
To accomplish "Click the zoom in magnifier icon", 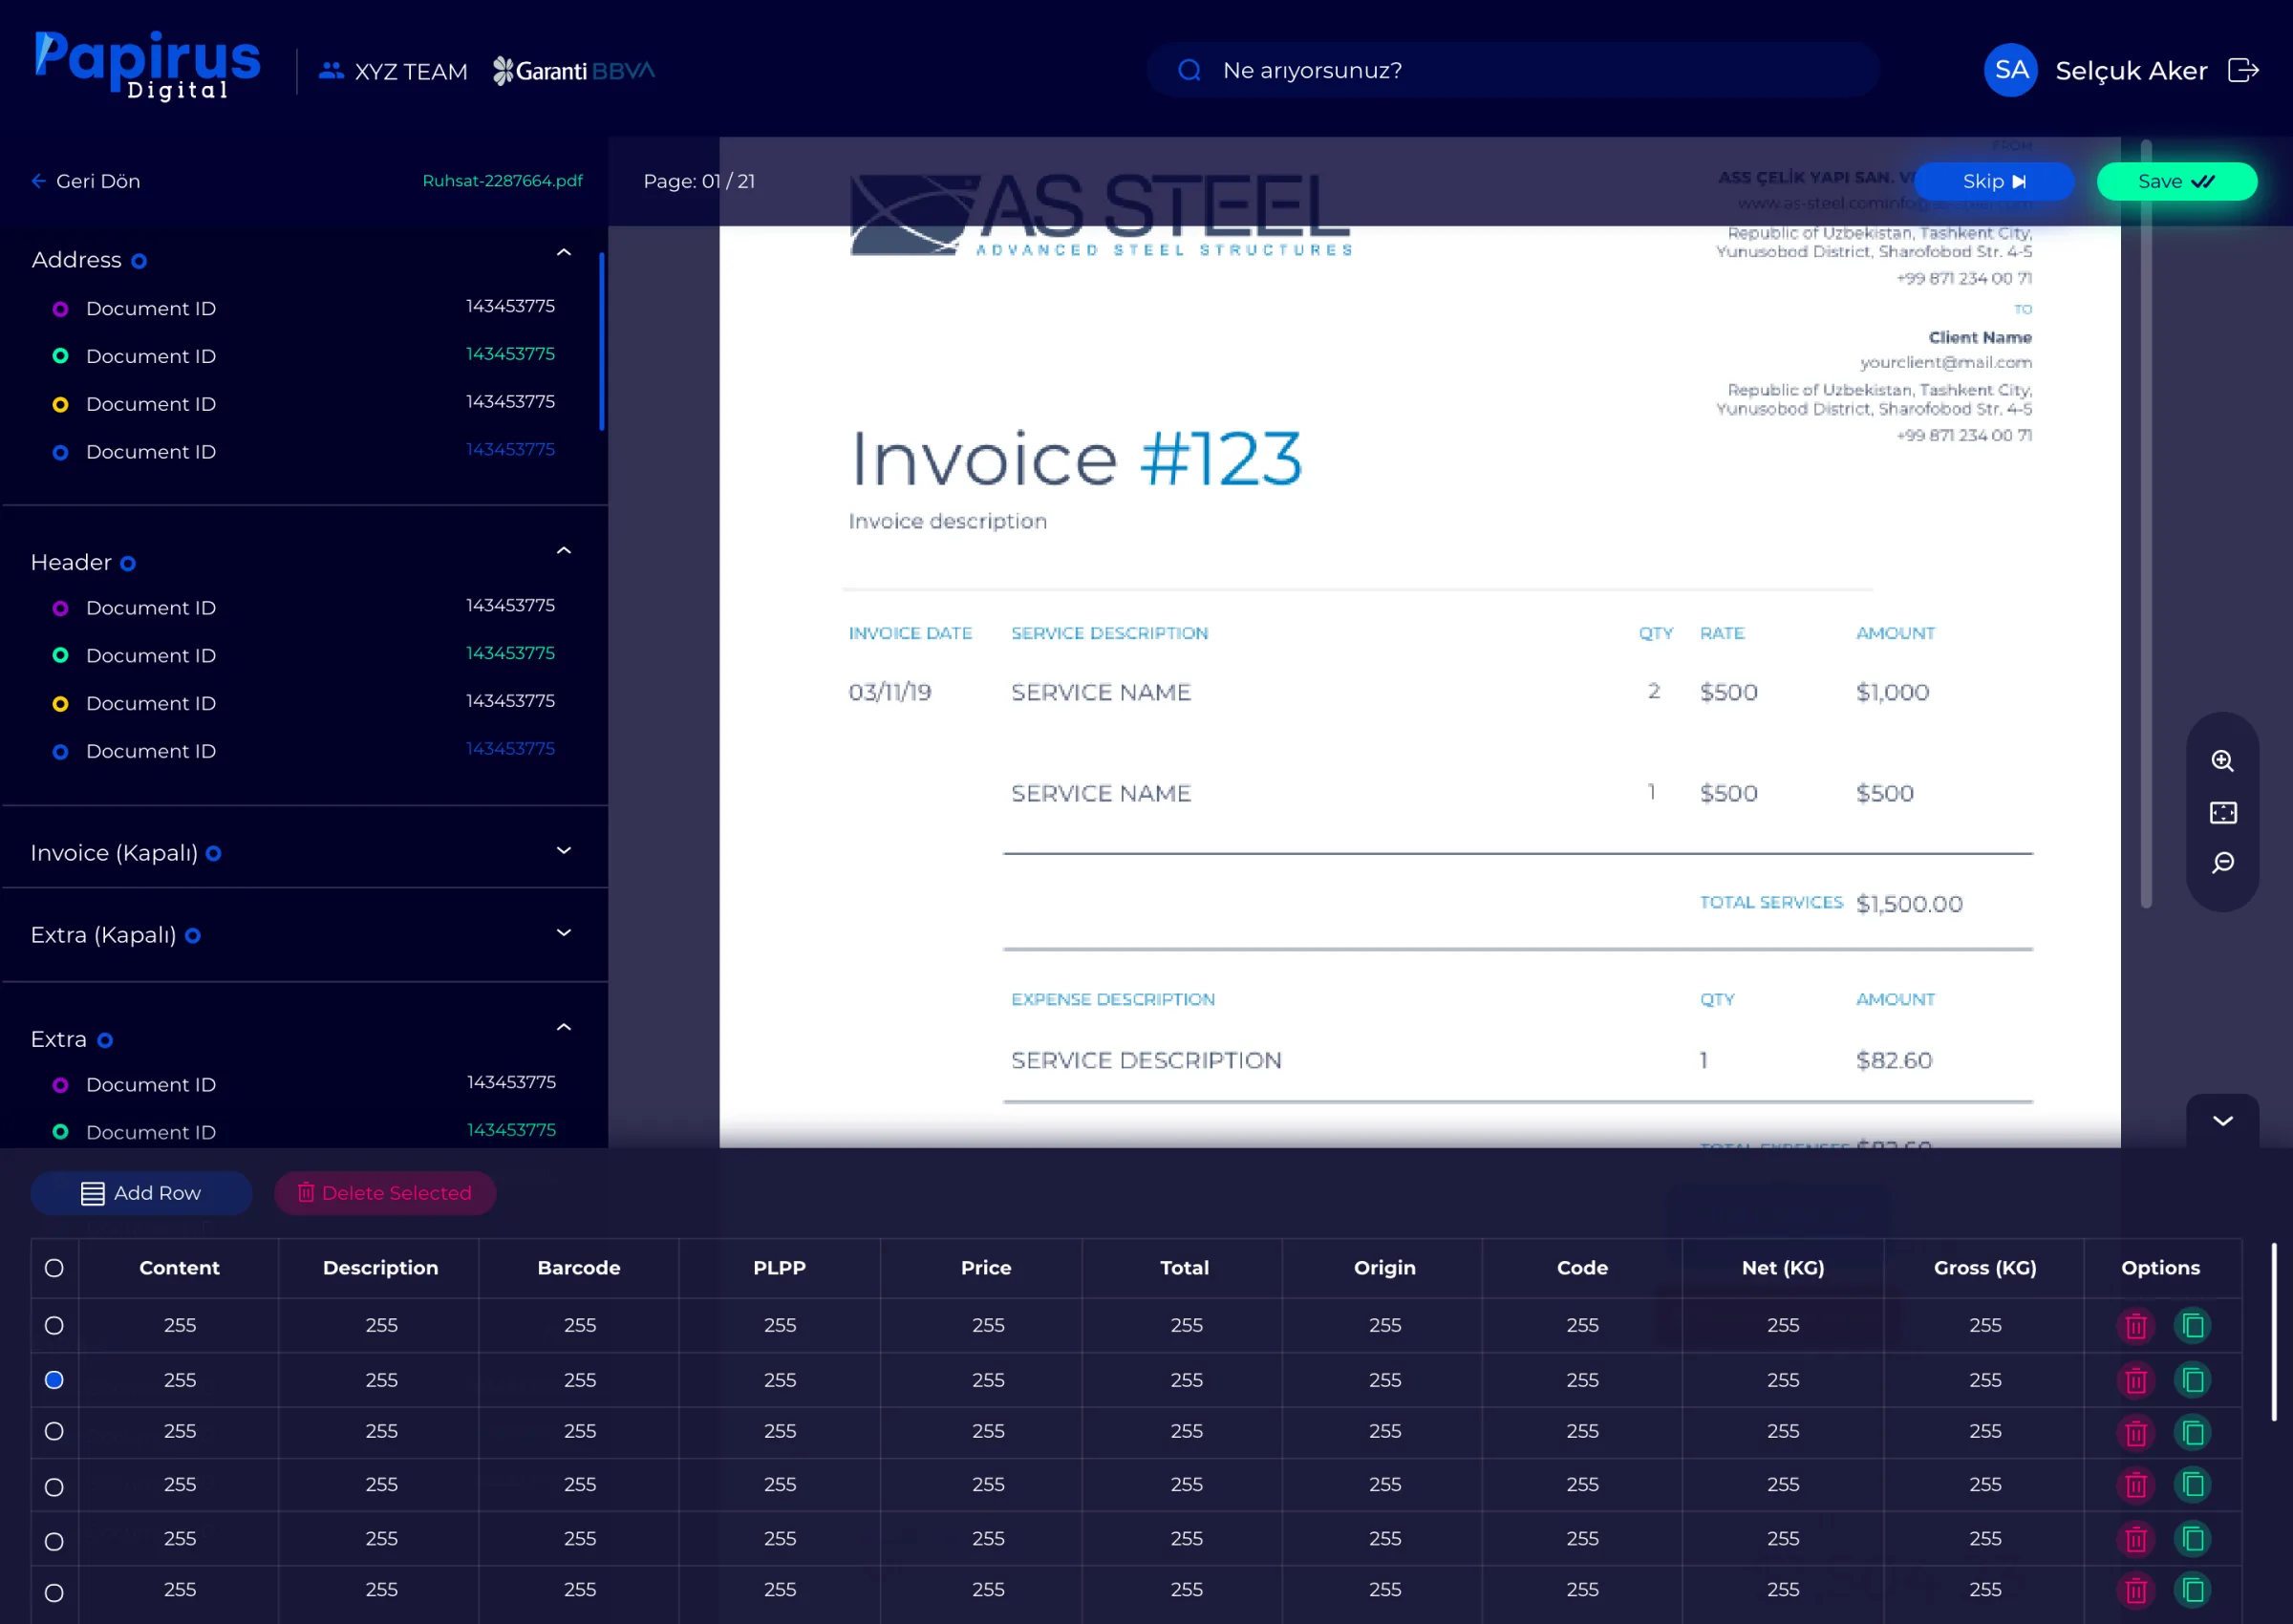I will (x=2222, y=761).
